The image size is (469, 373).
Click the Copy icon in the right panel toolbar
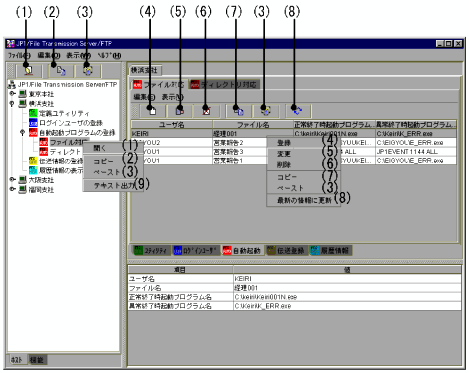[x=239, y=110]
